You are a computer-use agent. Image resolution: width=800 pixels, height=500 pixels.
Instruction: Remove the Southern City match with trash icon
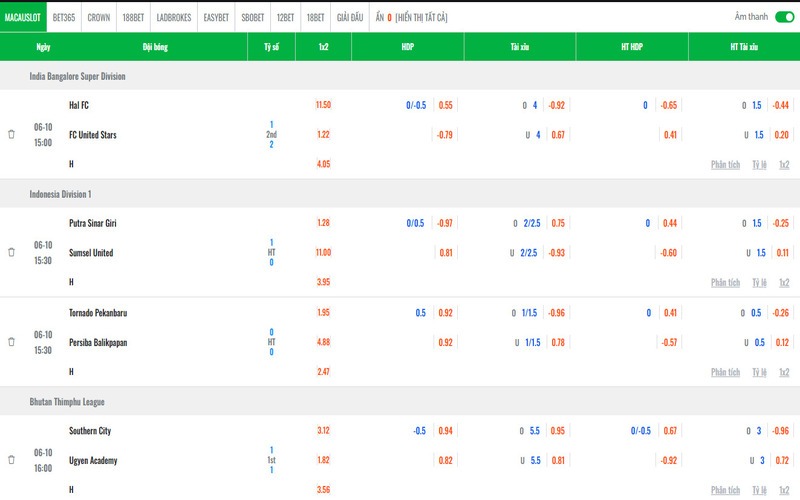point(11,460)
